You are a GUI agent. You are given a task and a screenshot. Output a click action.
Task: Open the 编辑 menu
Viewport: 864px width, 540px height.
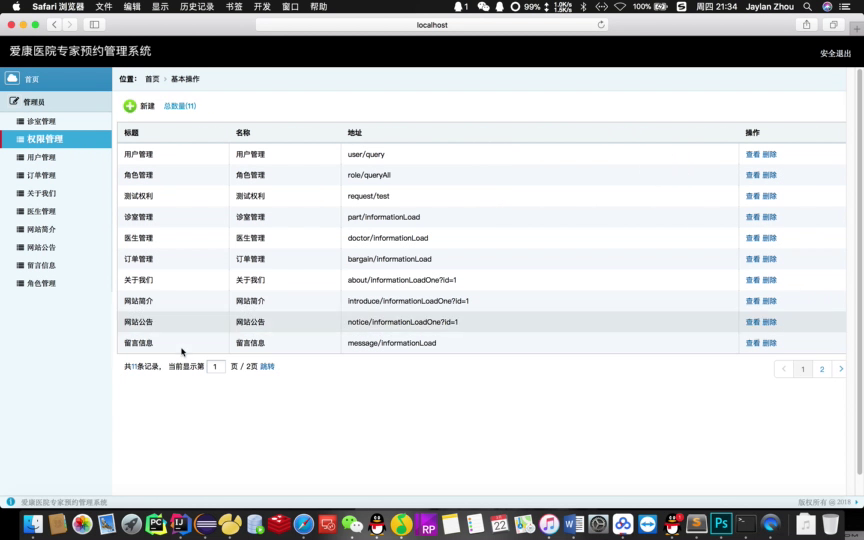coord(132,7)
